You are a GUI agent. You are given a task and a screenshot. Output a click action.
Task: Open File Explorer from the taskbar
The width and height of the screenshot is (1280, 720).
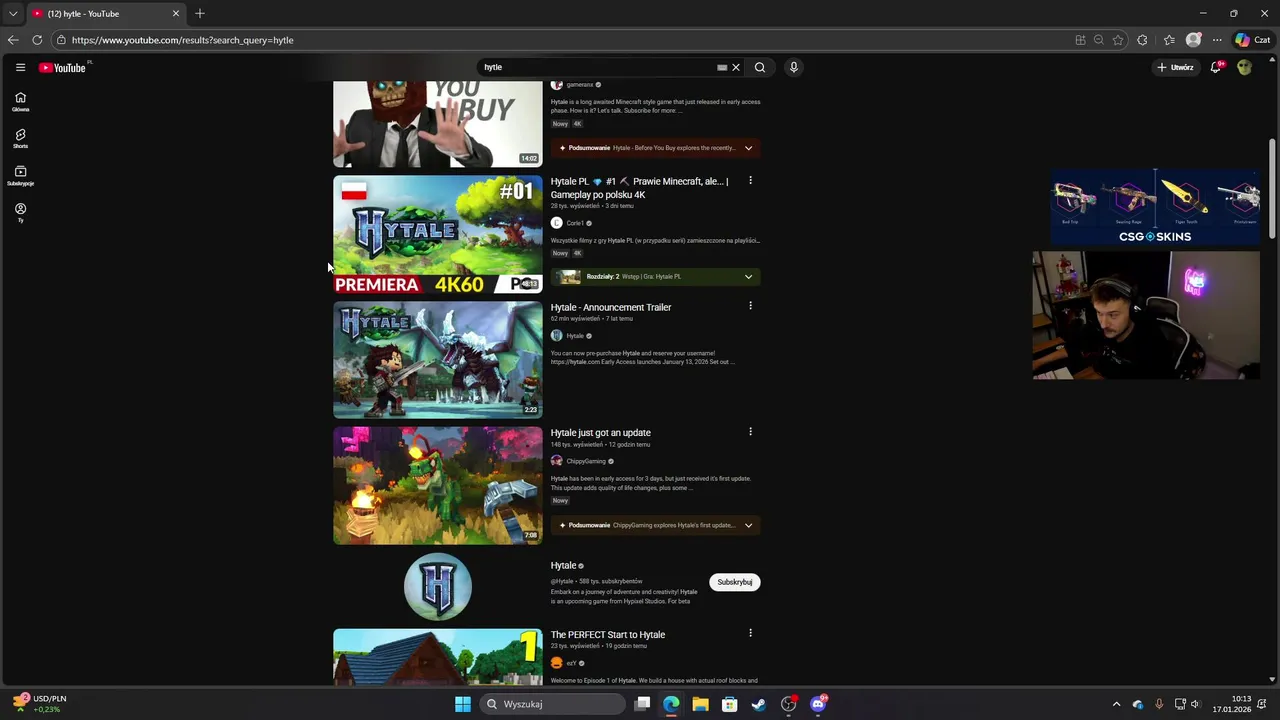click(x=700, y=704)
